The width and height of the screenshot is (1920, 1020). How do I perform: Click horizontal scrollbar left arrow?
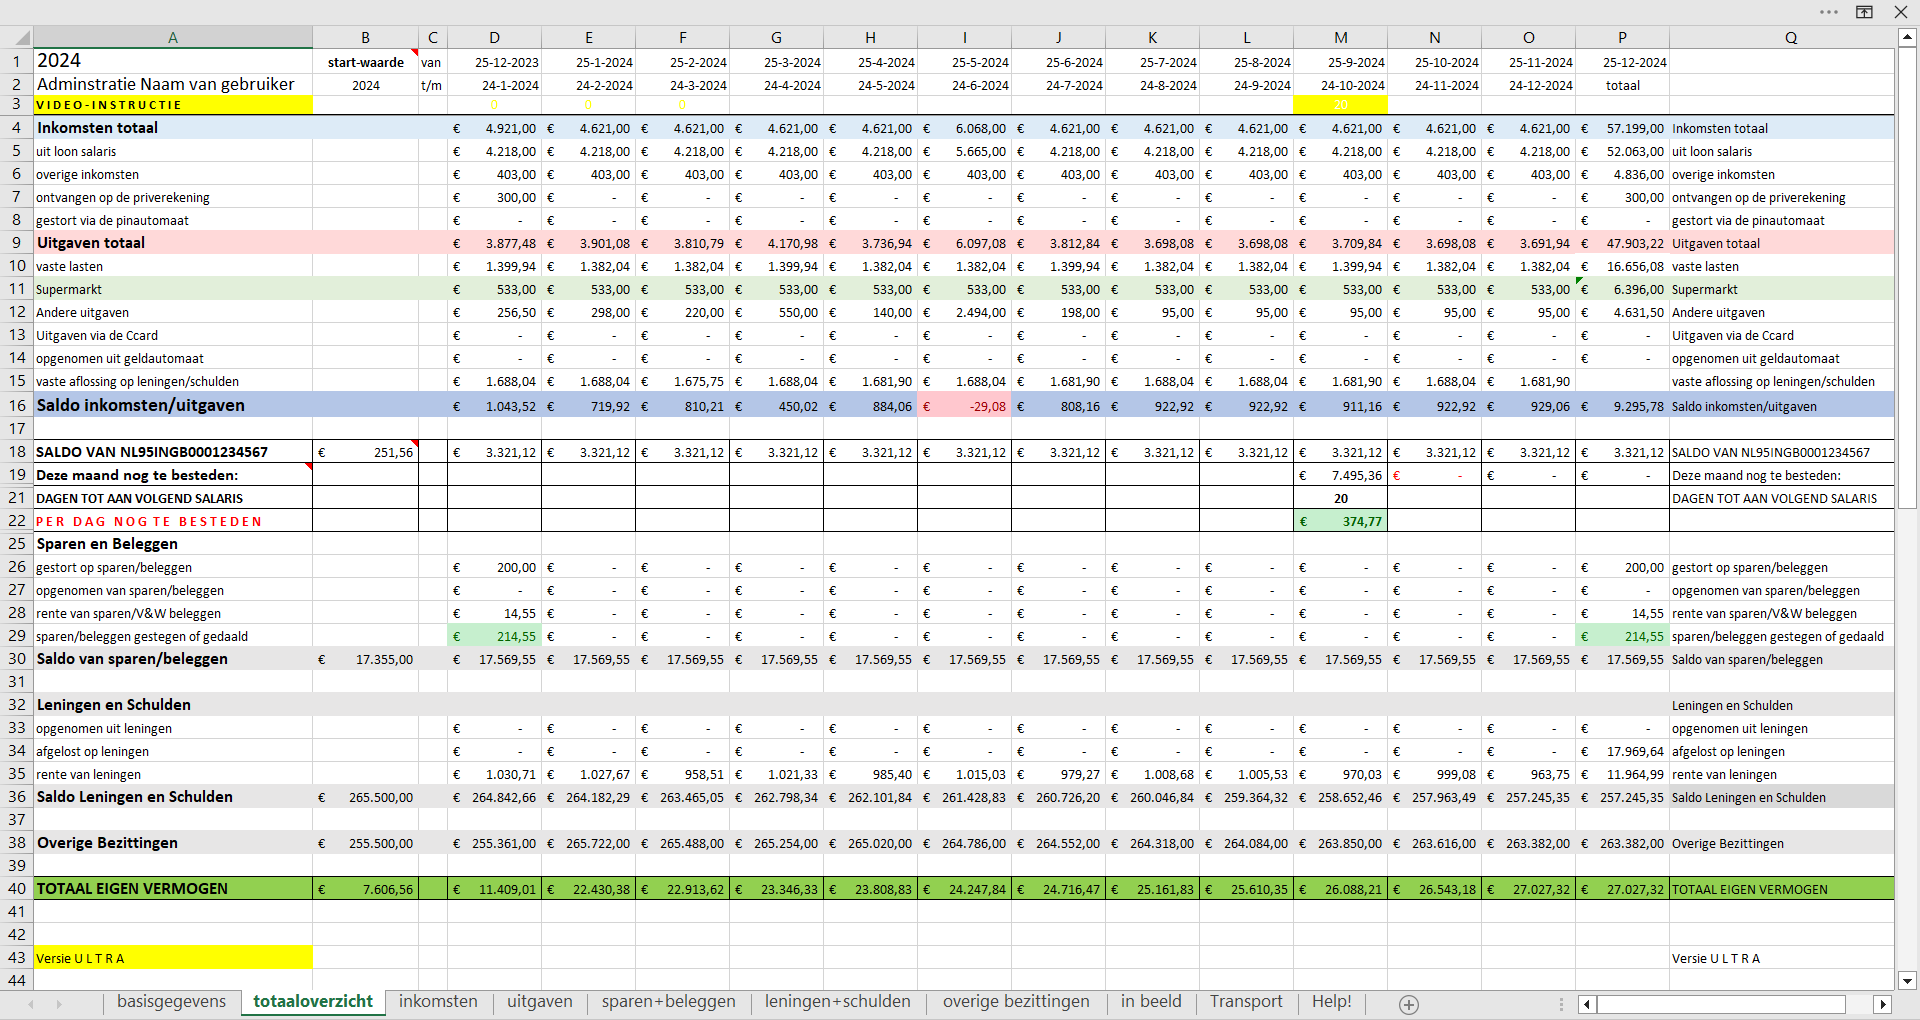click(1587, 1004)
